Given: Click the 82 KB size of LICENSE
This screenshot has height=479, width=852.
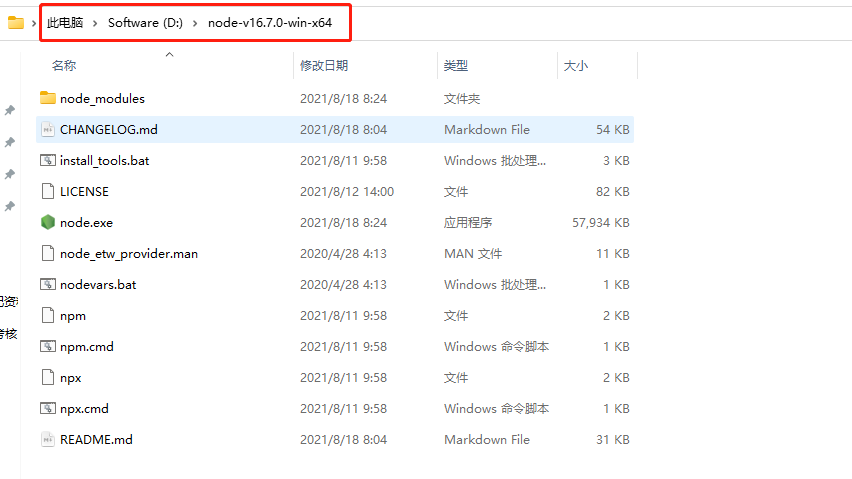Looking at the screenshot, I should click(612, 192).
